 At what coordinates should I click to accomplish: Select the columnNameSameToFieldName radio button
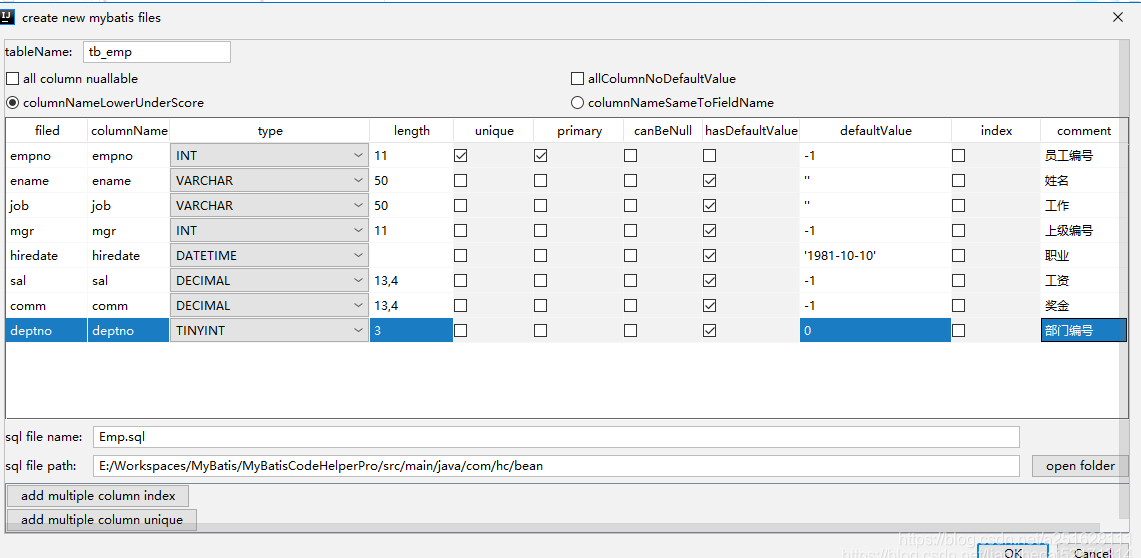coord(577,103)
